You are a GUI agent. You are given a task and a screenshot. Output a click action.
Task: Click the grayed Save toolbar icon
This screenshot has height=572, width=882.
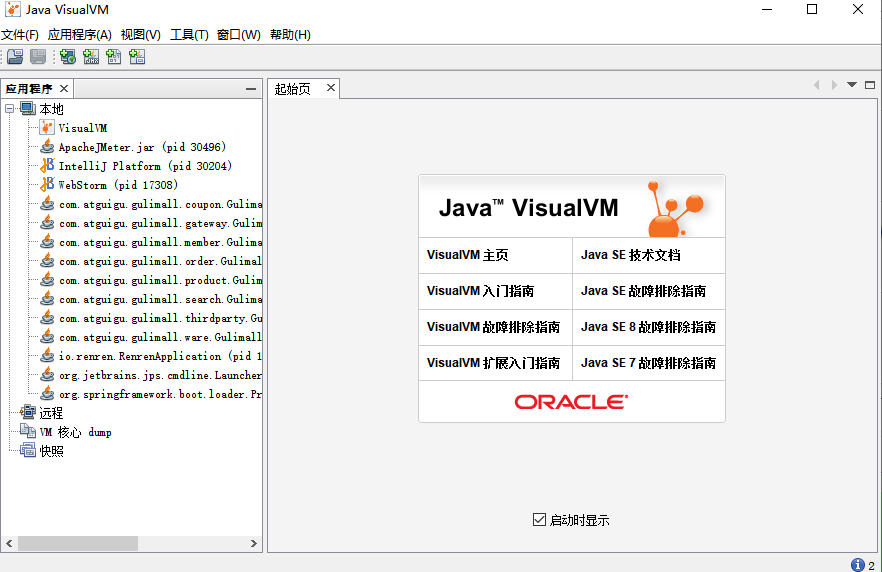(x=38, y=57)
